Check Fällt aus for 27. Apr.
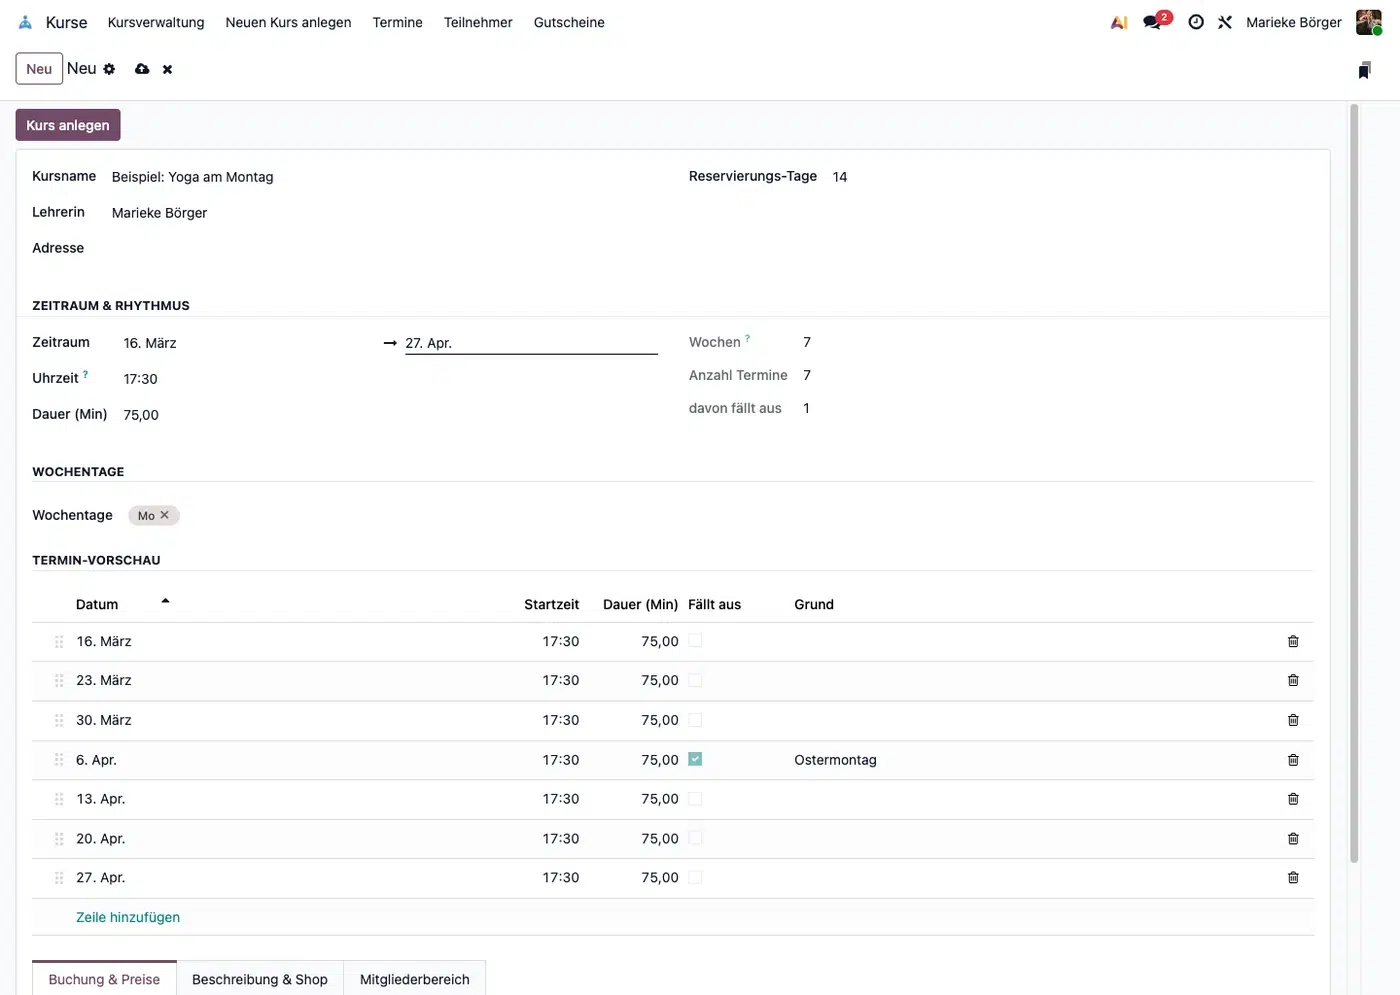 pos(695,877)
